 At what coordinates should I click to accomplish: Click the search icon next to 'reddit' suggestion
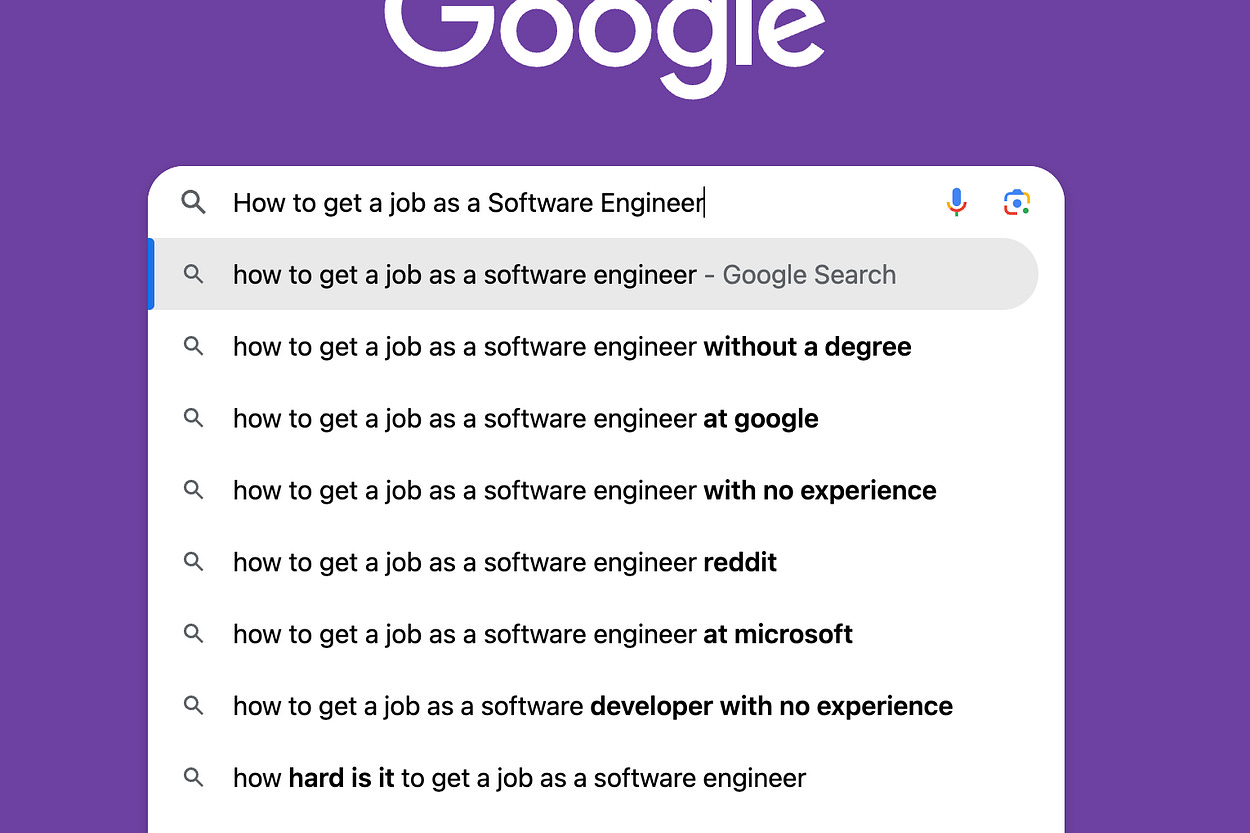point(193,562)
